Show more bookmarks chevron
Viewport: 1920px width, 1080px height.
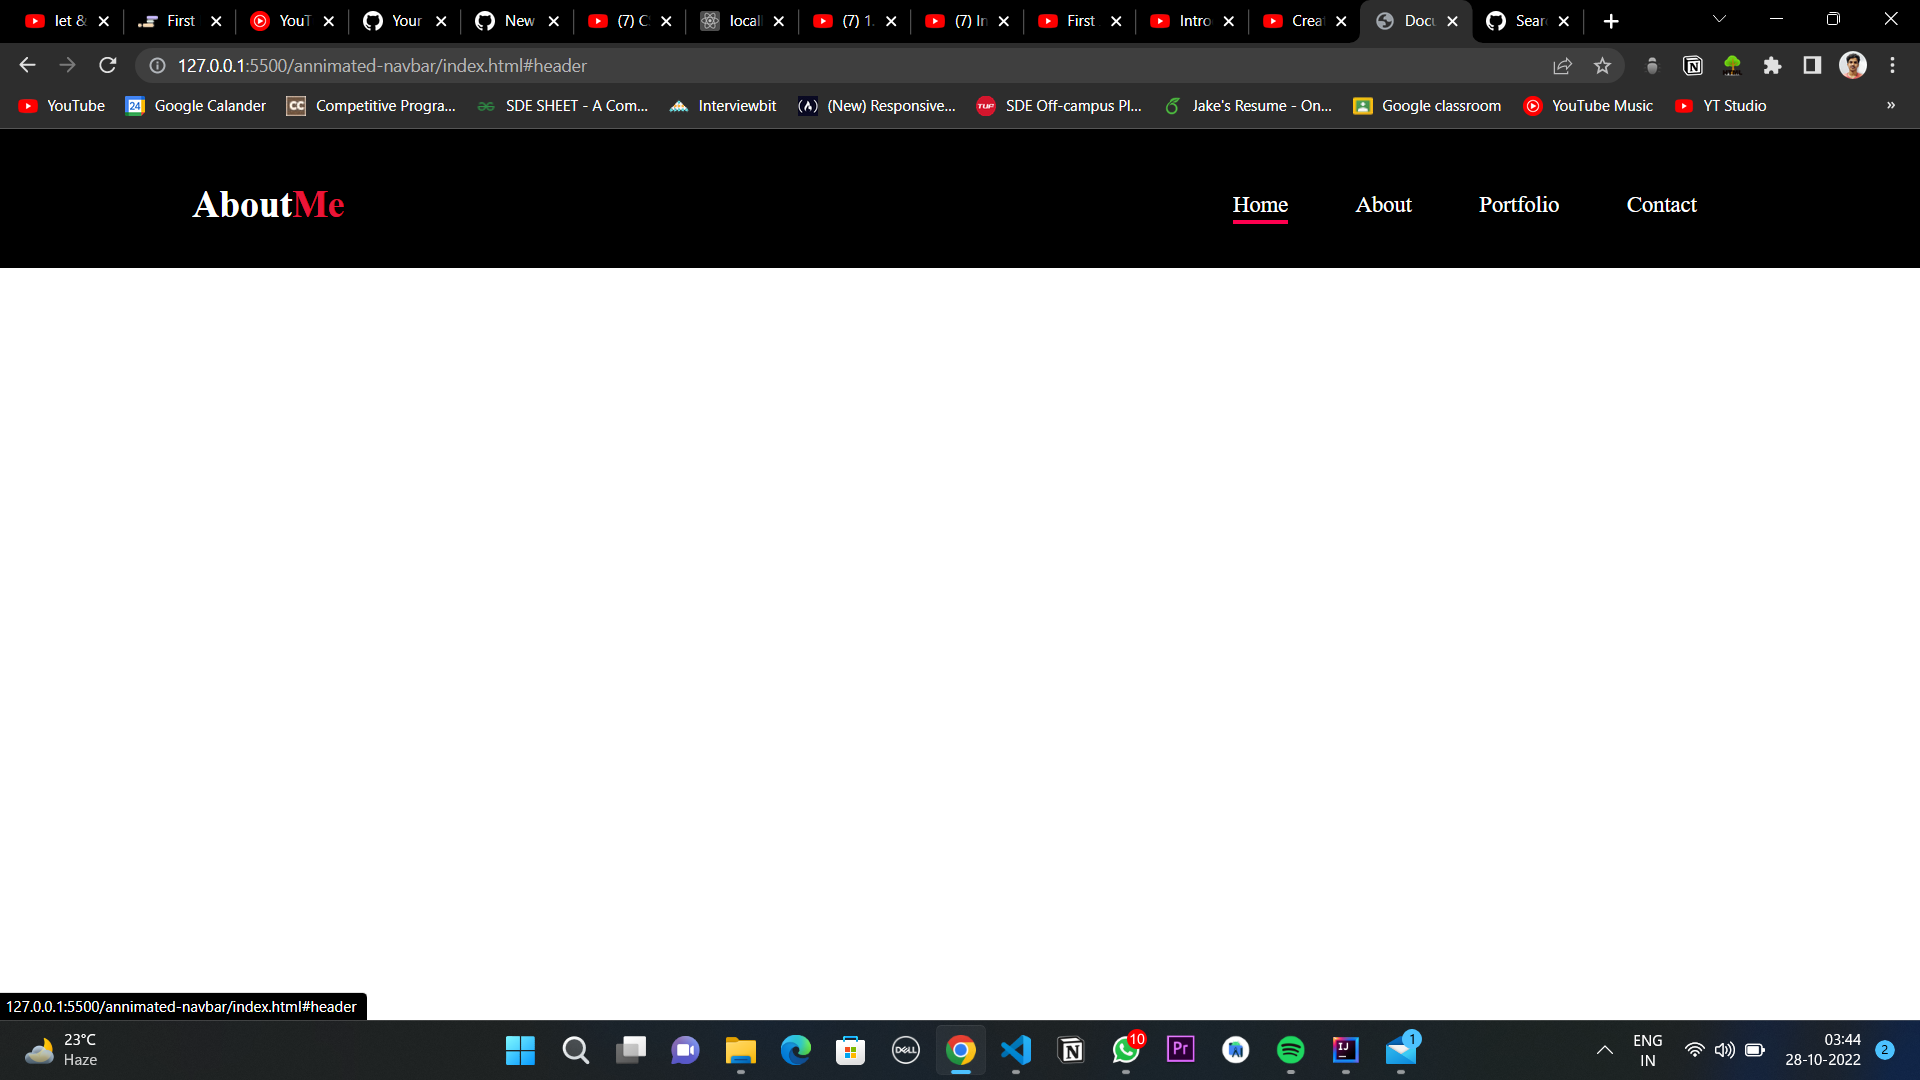1890,105
